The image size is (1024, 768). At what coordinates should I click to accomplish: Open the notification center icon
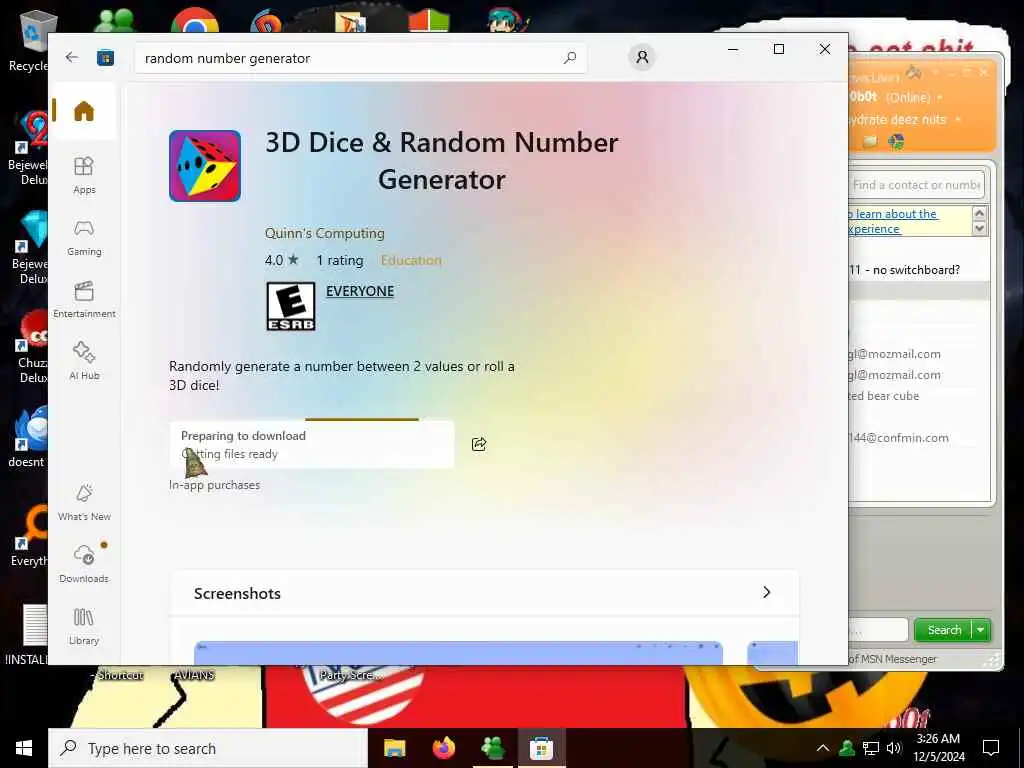[991, 748]
